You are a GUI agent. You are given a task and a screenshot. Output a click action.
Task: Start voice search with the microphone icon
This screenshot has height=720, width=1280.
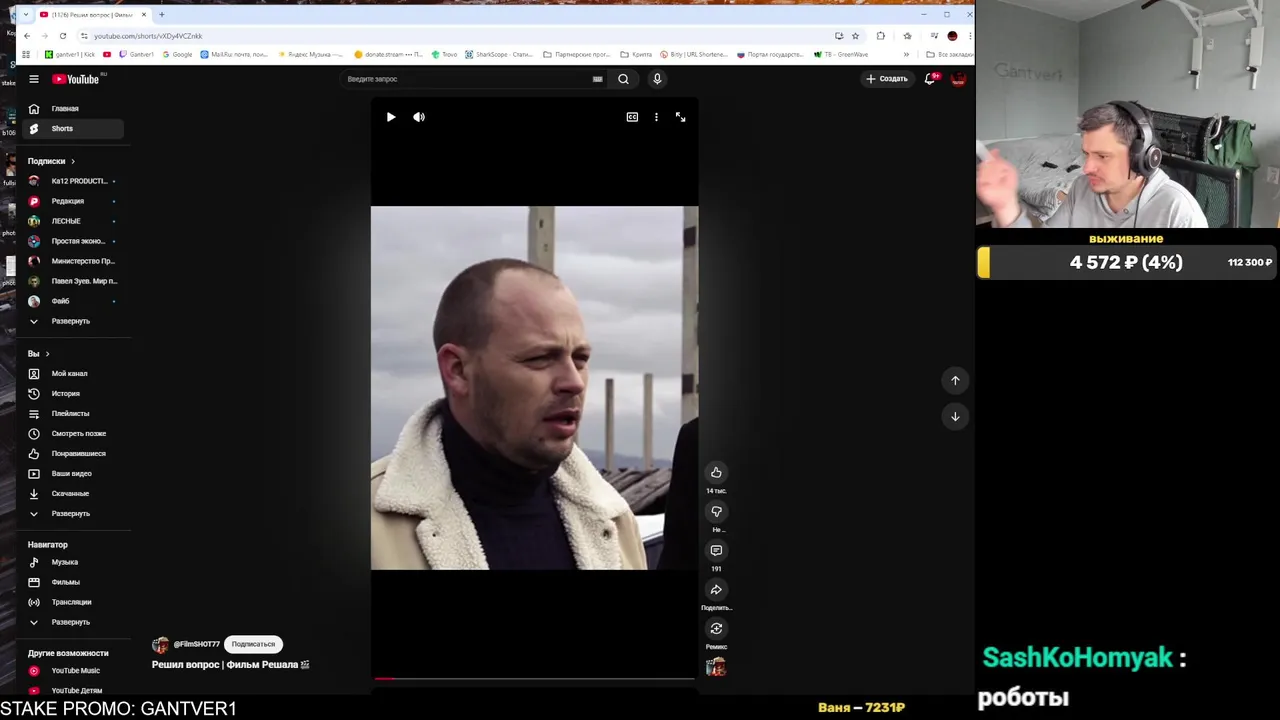[657, 79]
